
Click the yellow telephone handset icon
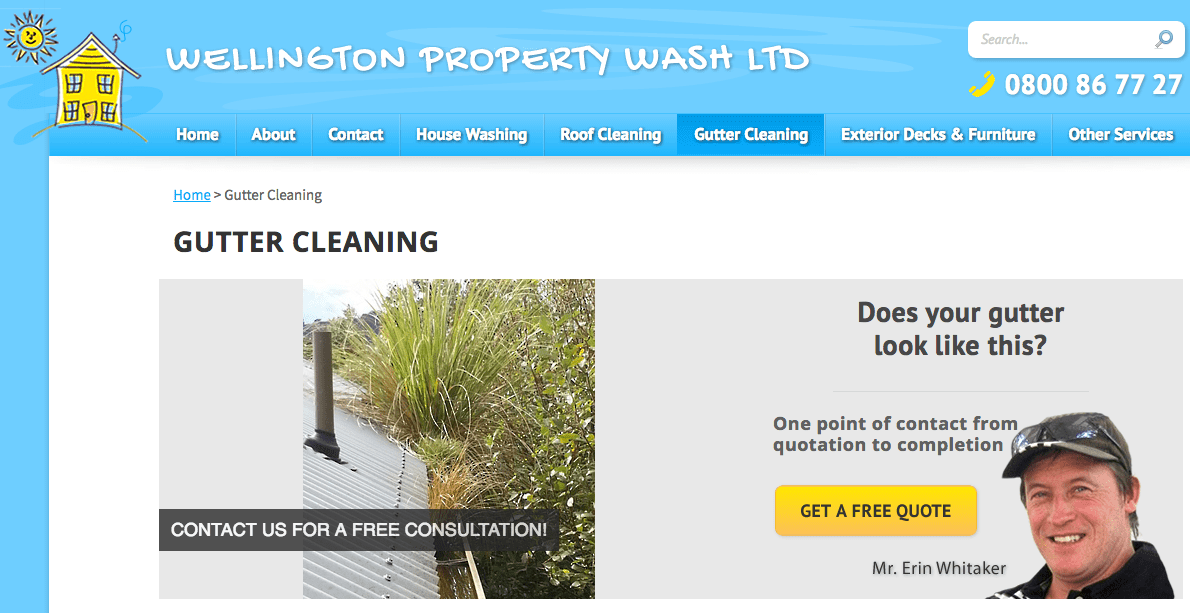click(981, 84)
